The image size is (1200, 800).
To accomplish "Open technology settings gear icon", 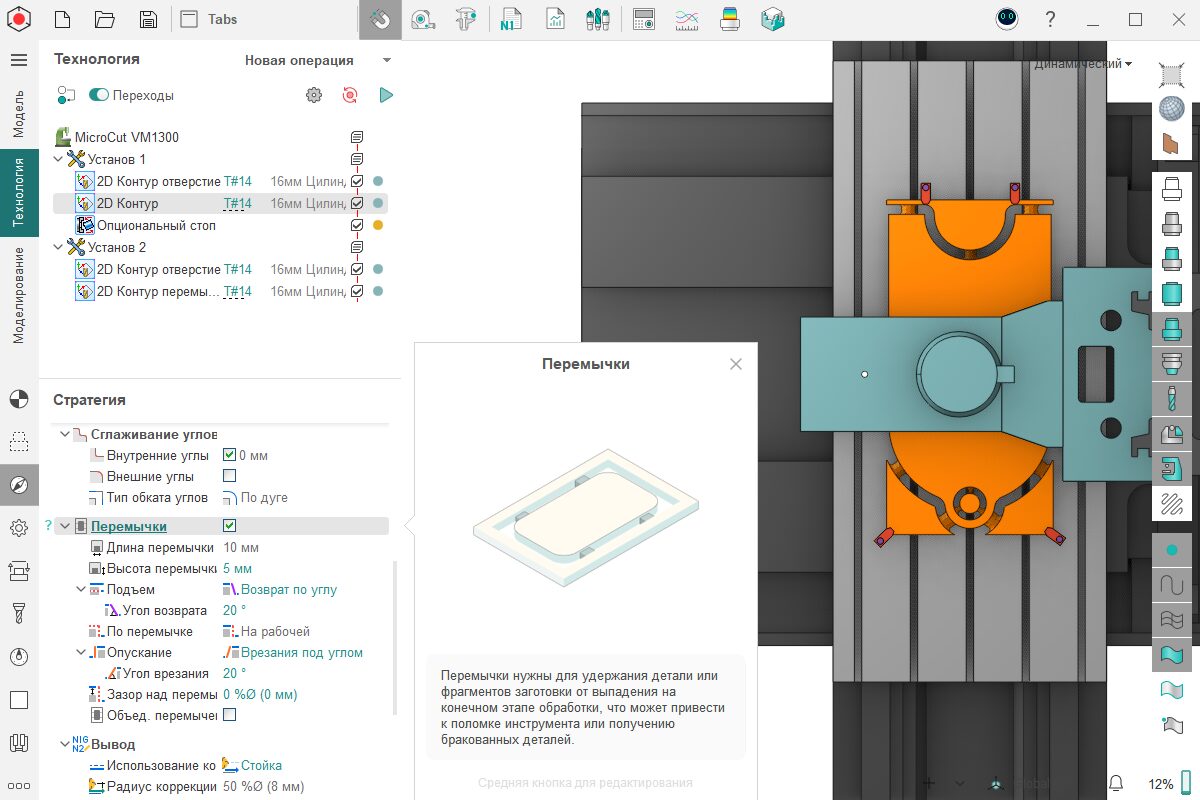I will pyautogui.click(x=314, y=95).
